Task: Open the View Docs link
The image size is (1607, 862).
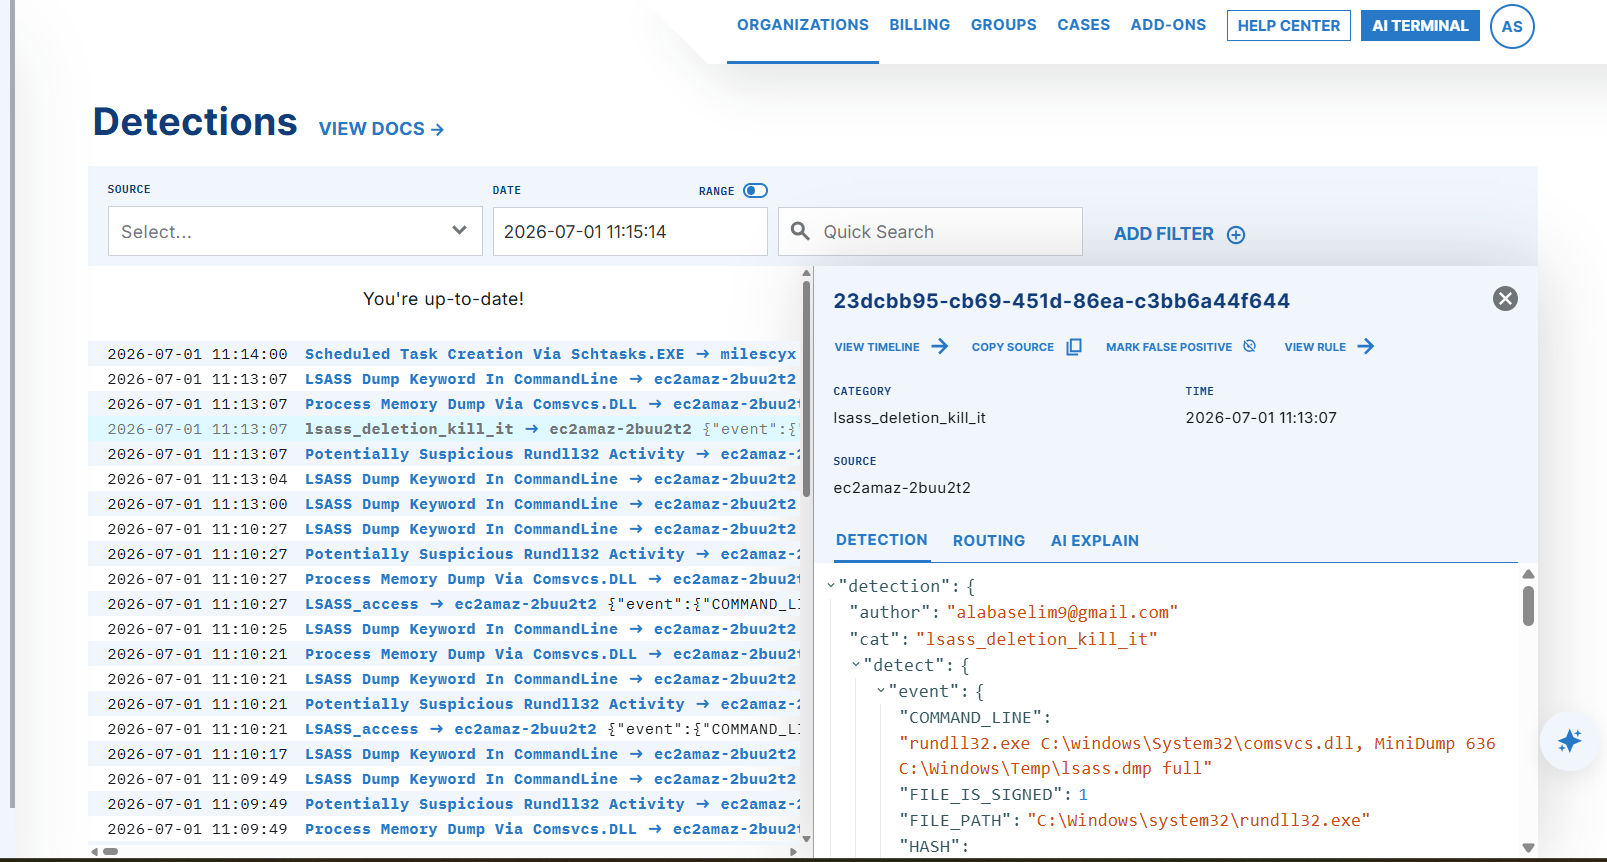Action: click(x=381, y=129)
